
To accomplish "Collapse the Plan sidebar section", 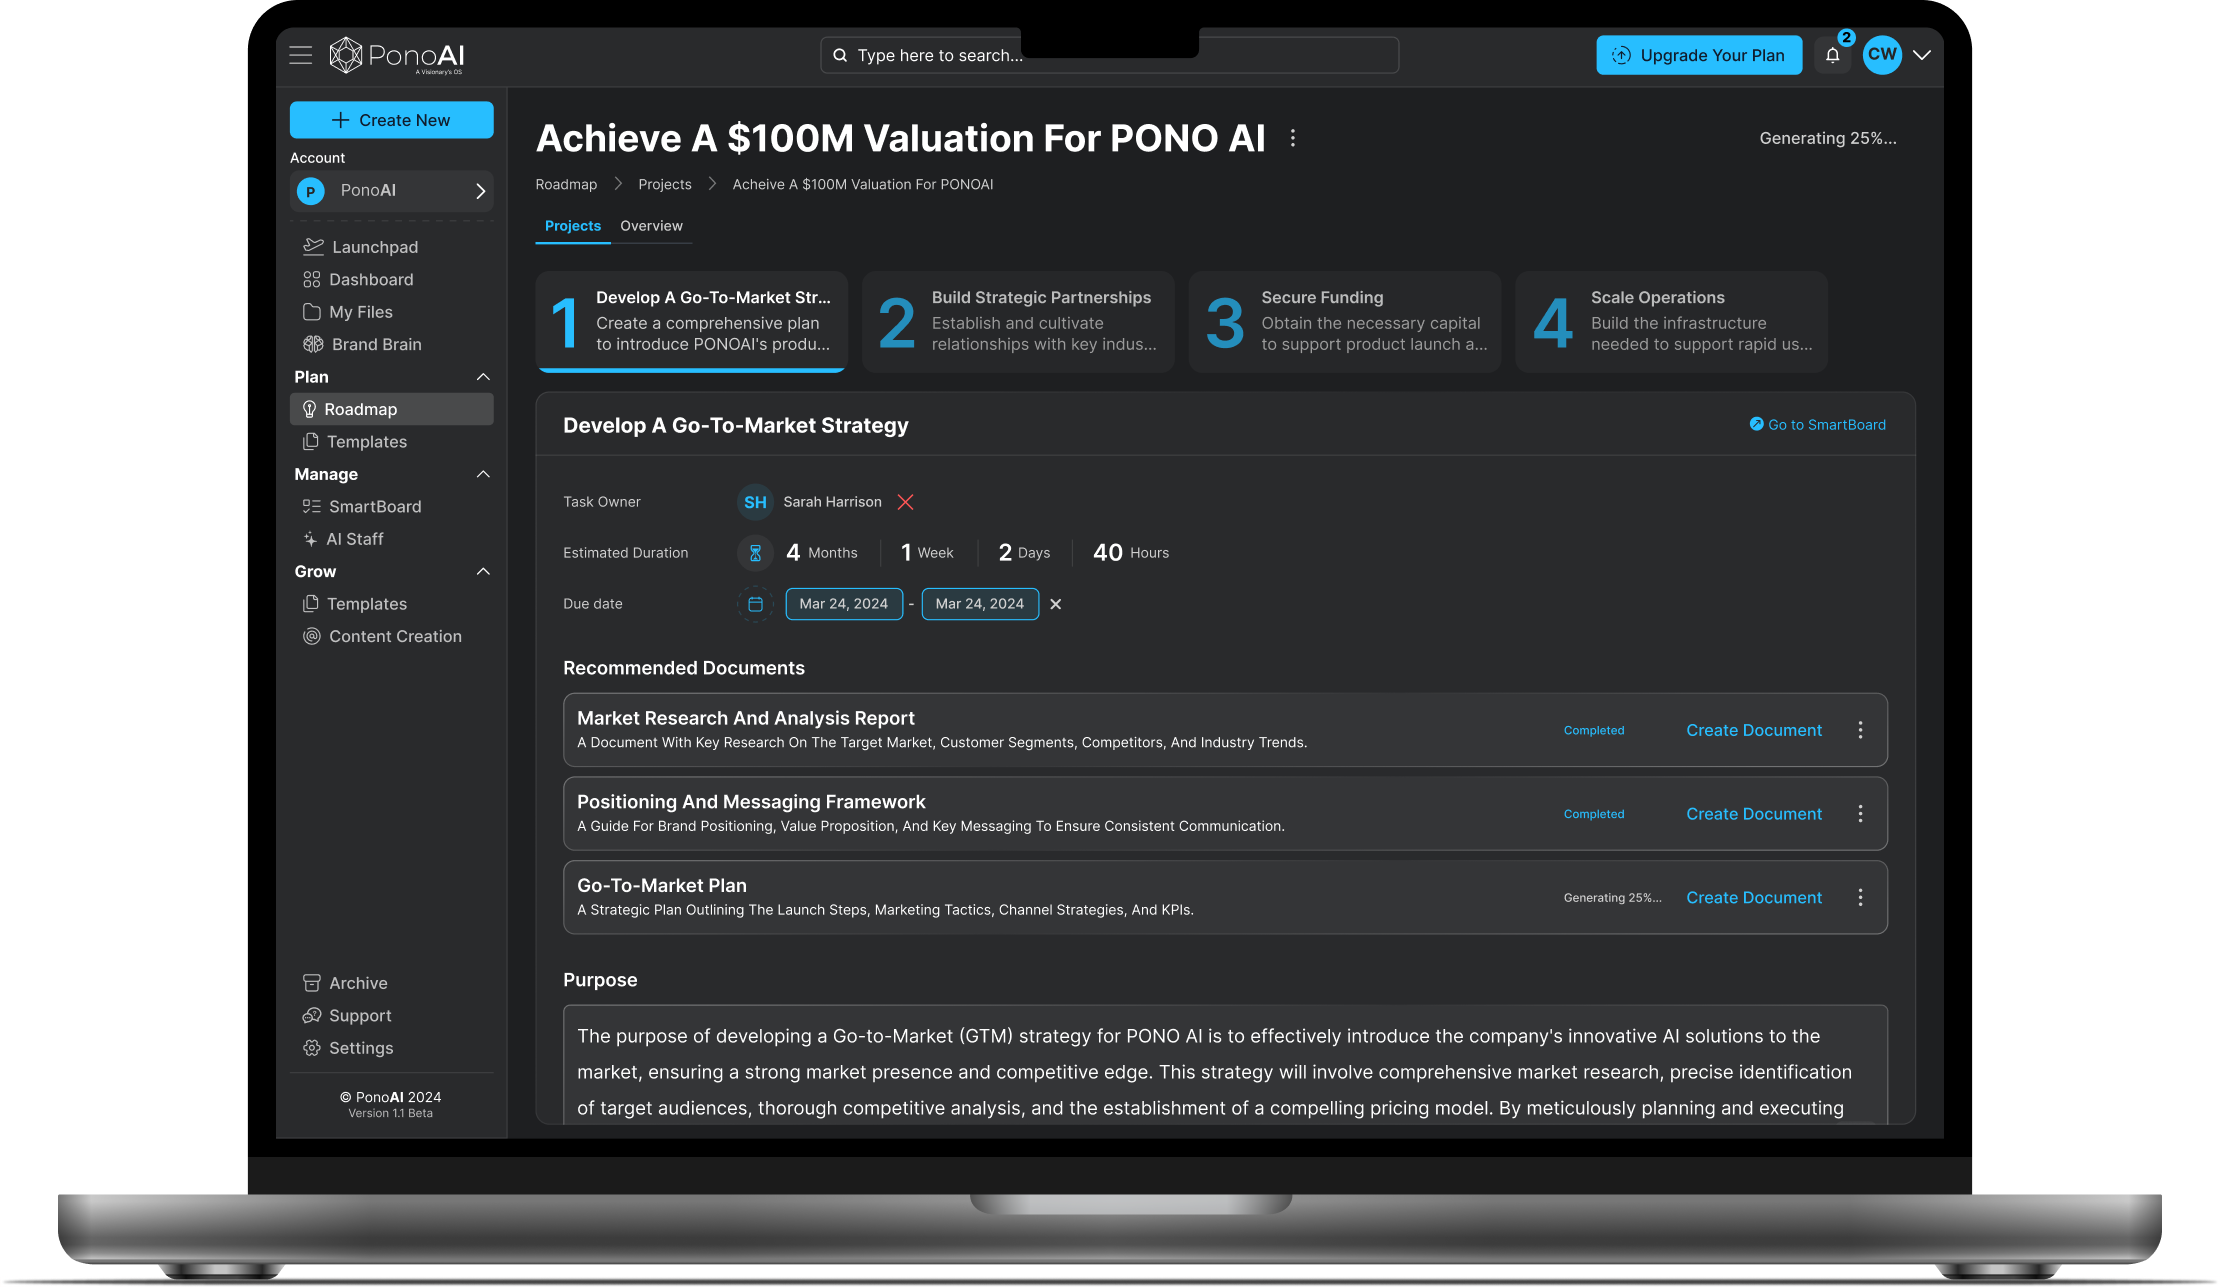I will pyautogui.click(x=483, y=377).
